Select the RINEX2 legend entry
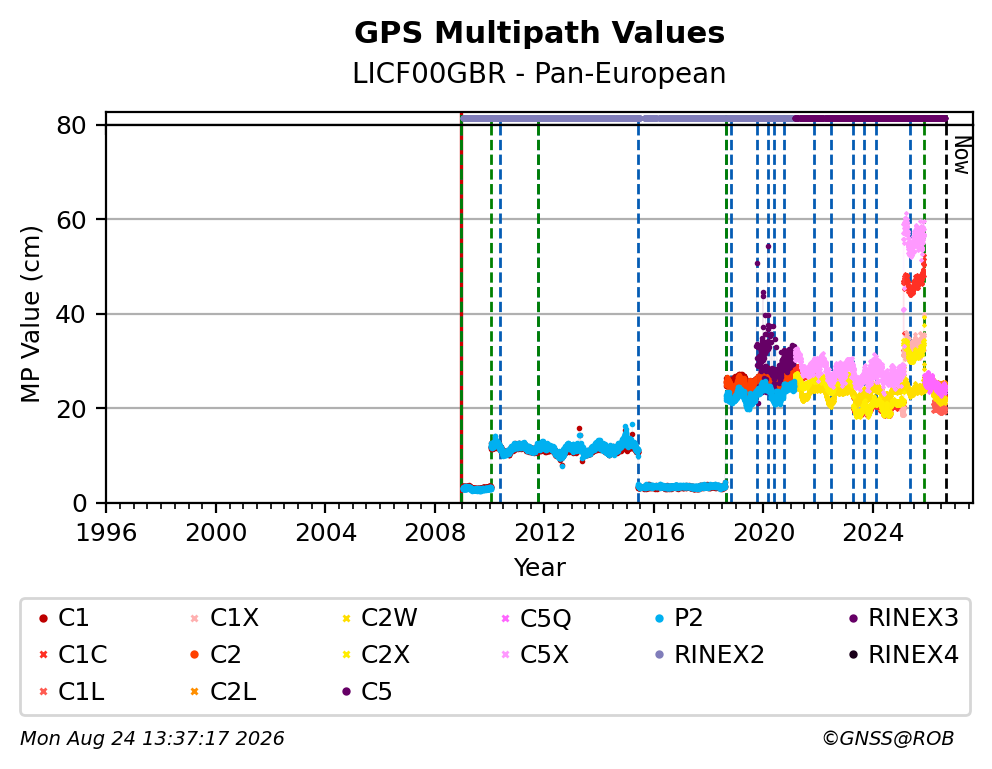This screenshot has width=992, height=769. (x=709, y=655)
